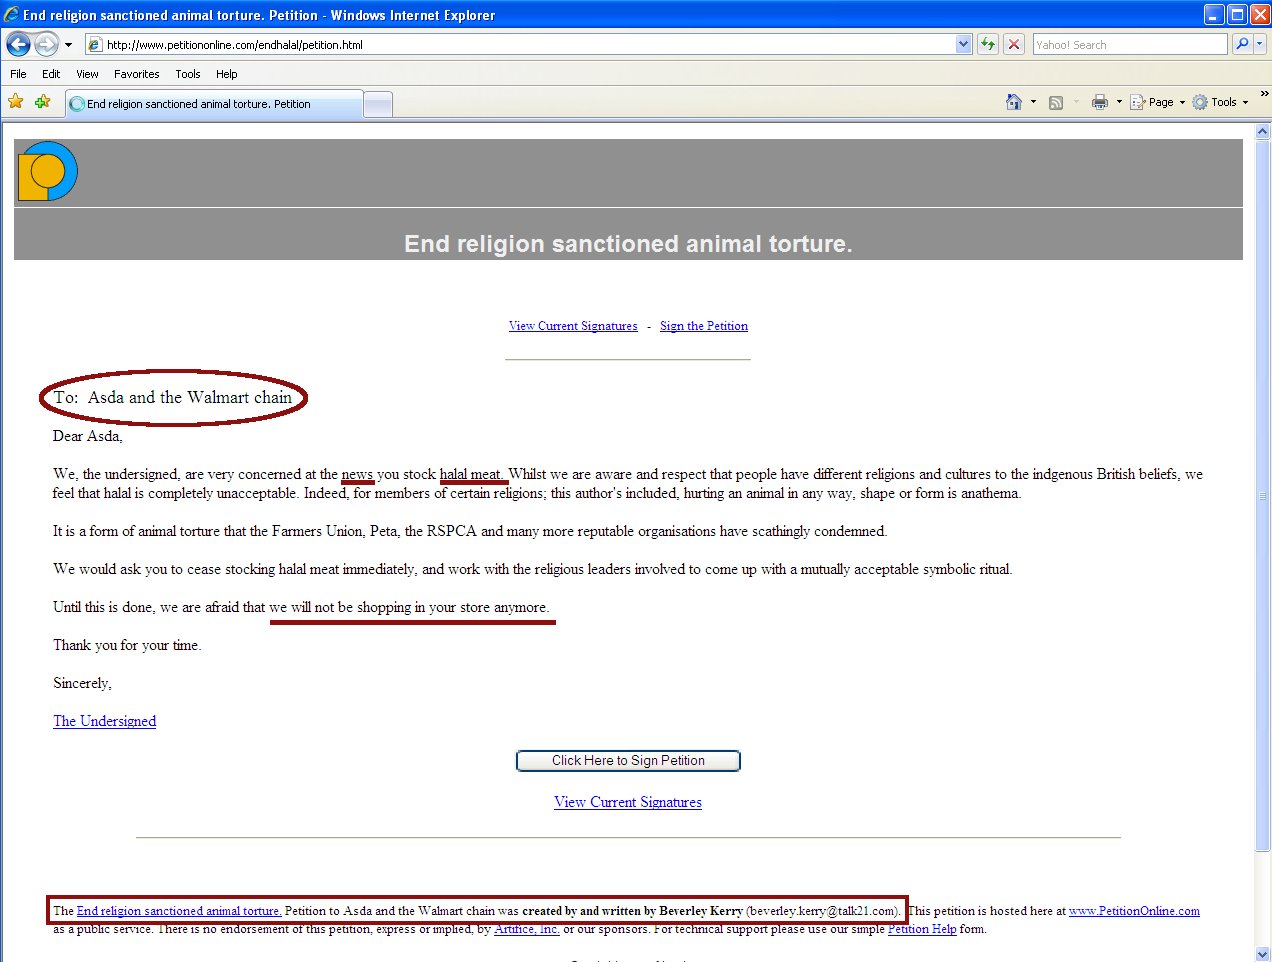Open the Page menu dropdown
1272x962 pixels.
[x=1158, y=102]
